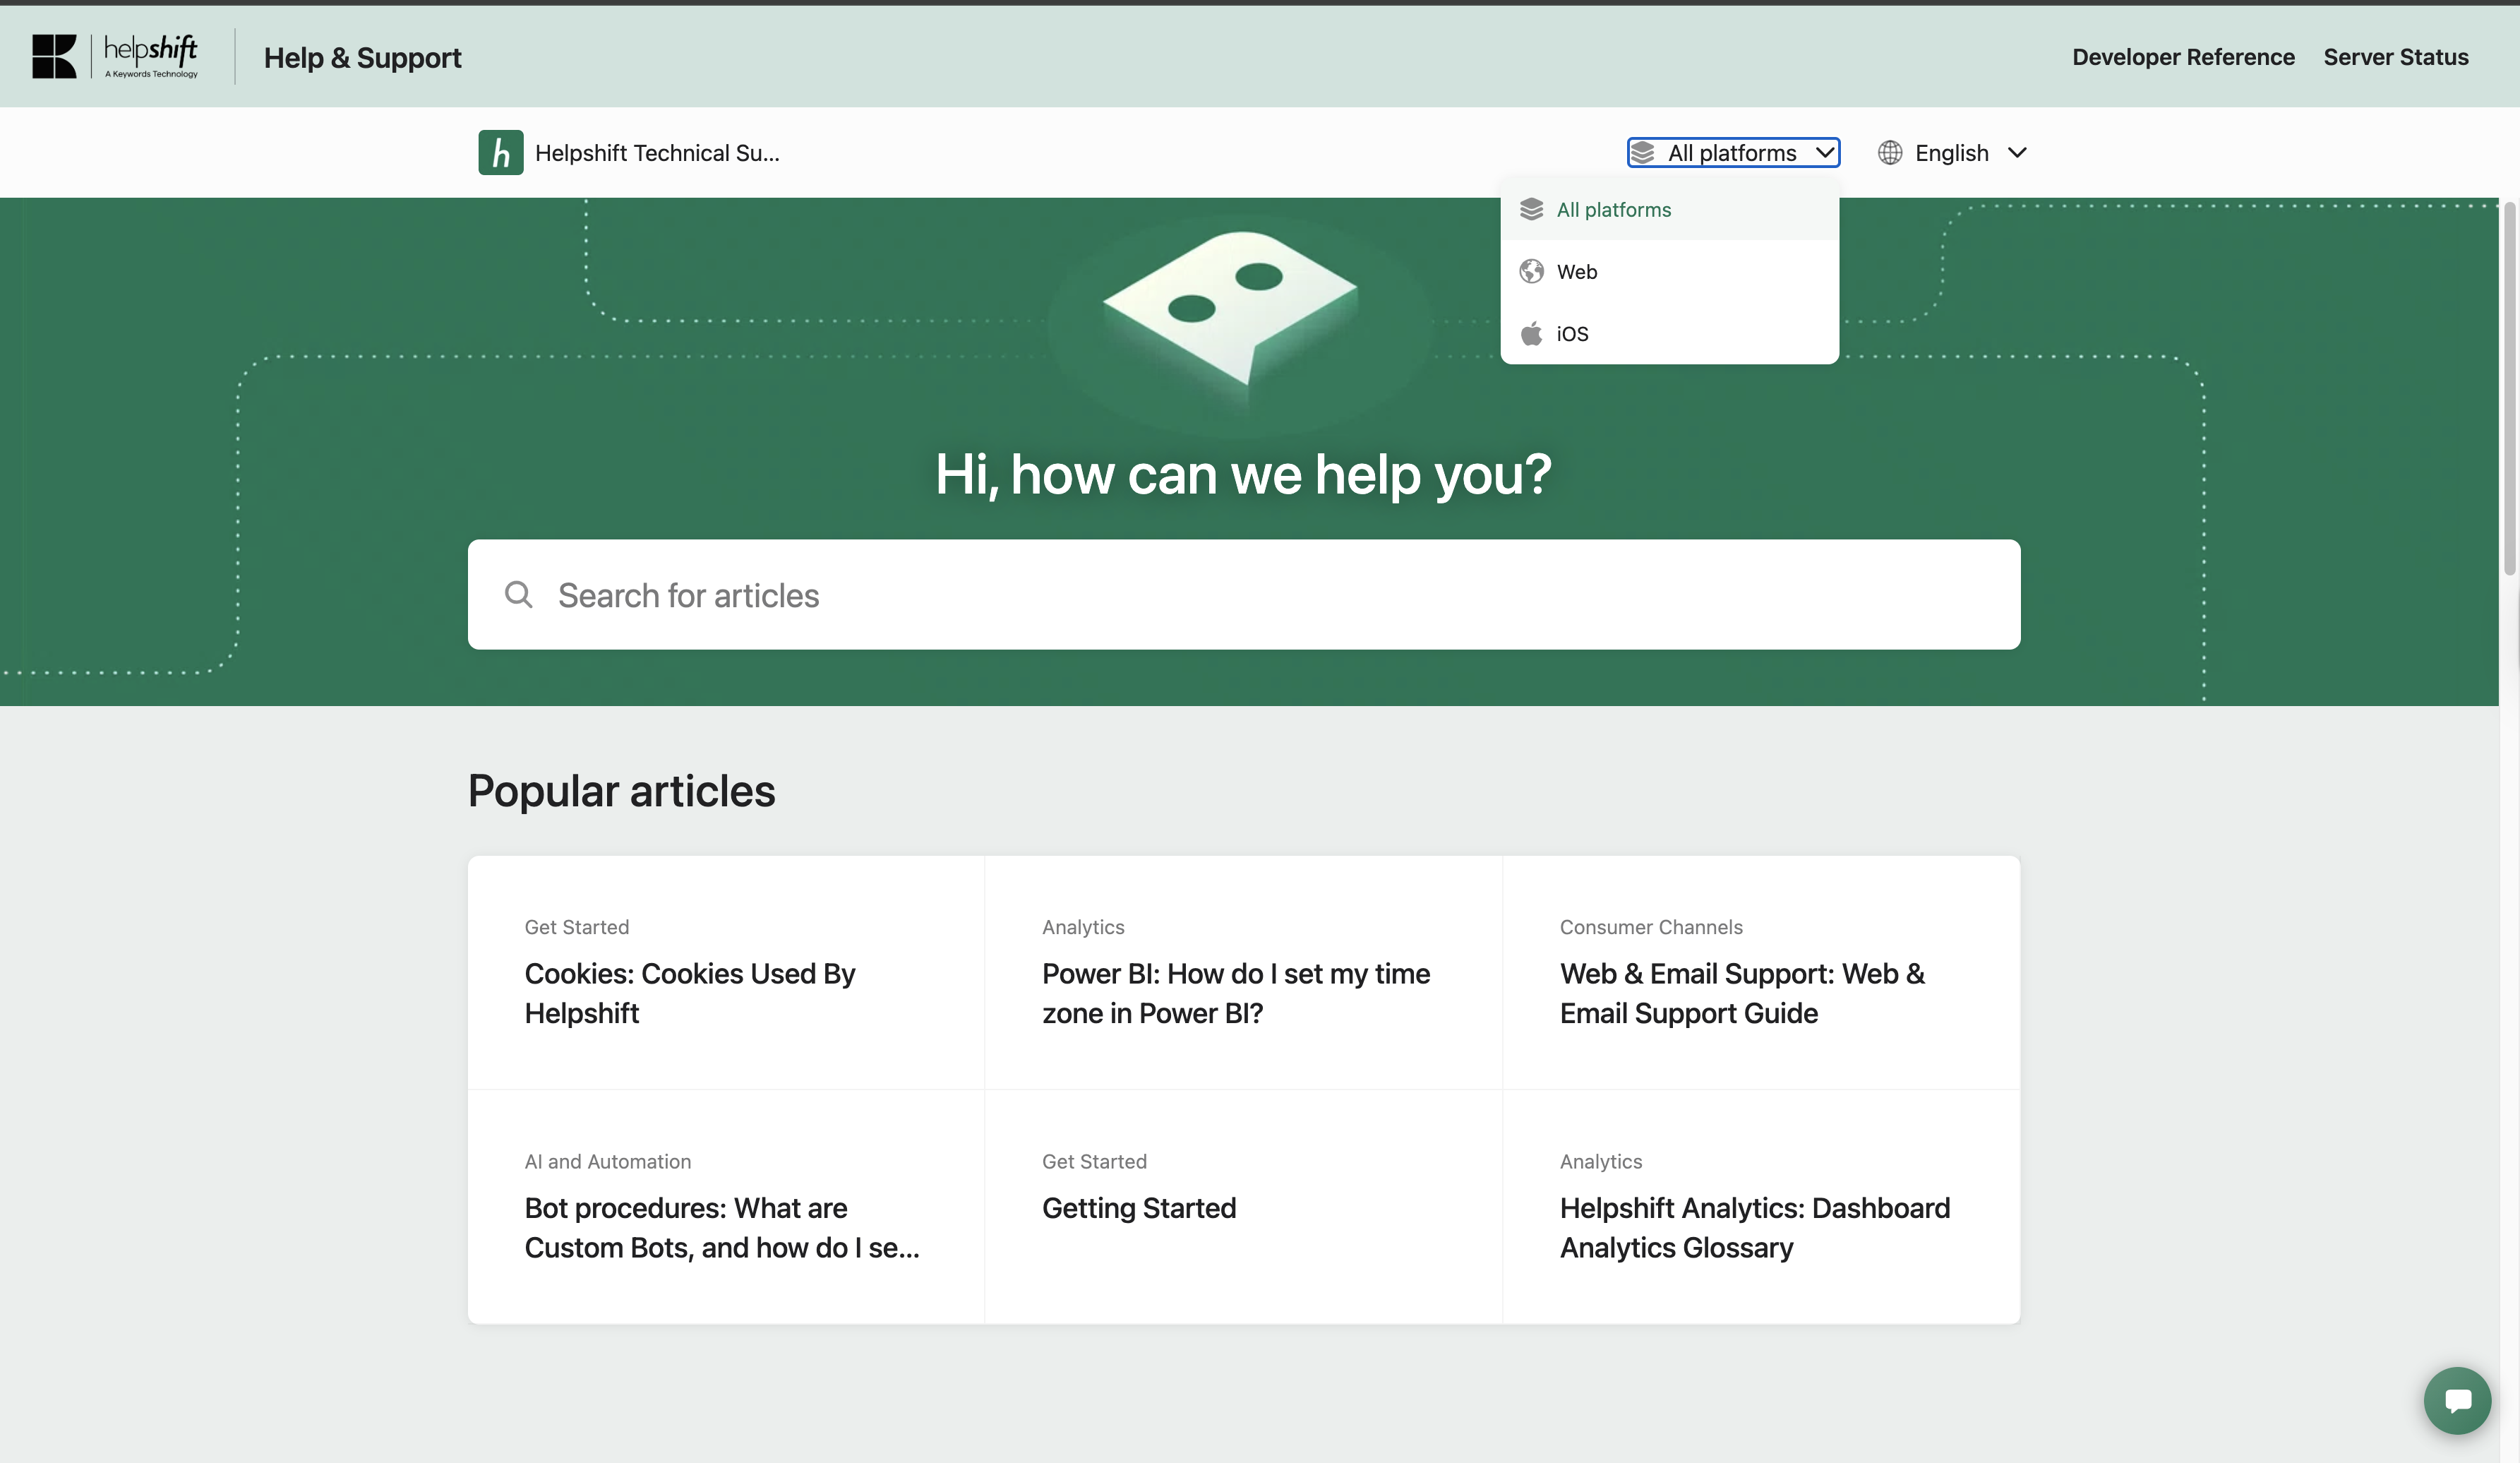Click the Help & Support title
Image resolution: width=2520 pixels, height=1463 pixels.
pos(362,58)
